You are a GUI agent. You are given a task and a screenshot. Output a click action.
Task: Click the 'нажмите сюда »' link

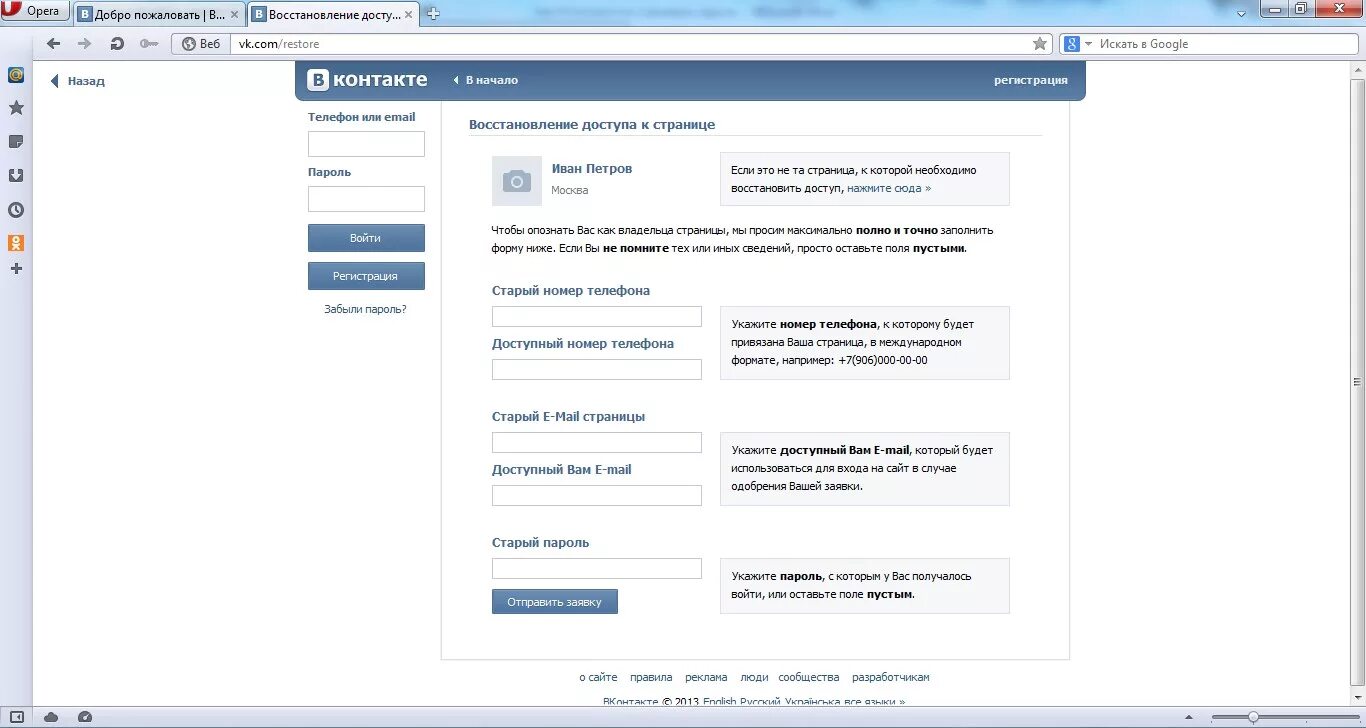pyautogui.click(x=889, y=188)
